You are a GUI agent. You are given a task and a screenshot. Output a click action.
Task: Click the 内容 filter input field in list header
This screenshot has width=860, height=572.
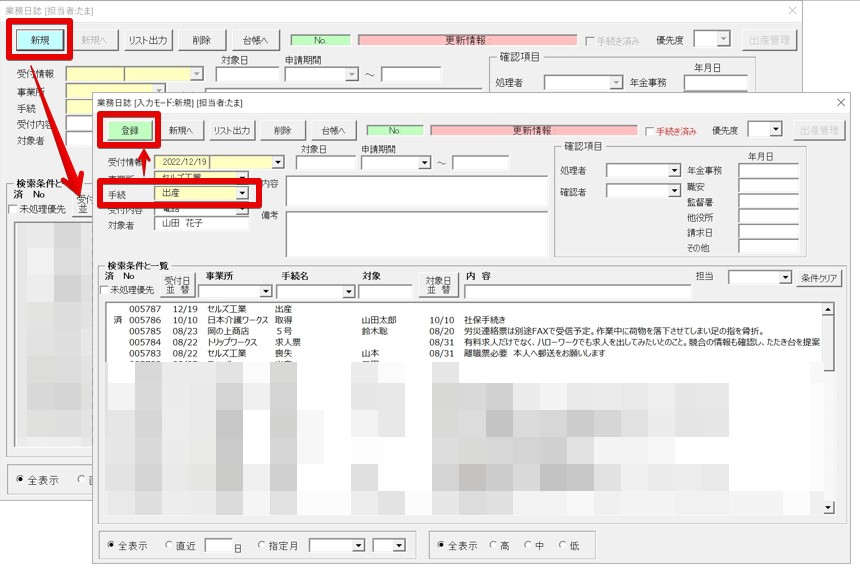coord(578,291)
